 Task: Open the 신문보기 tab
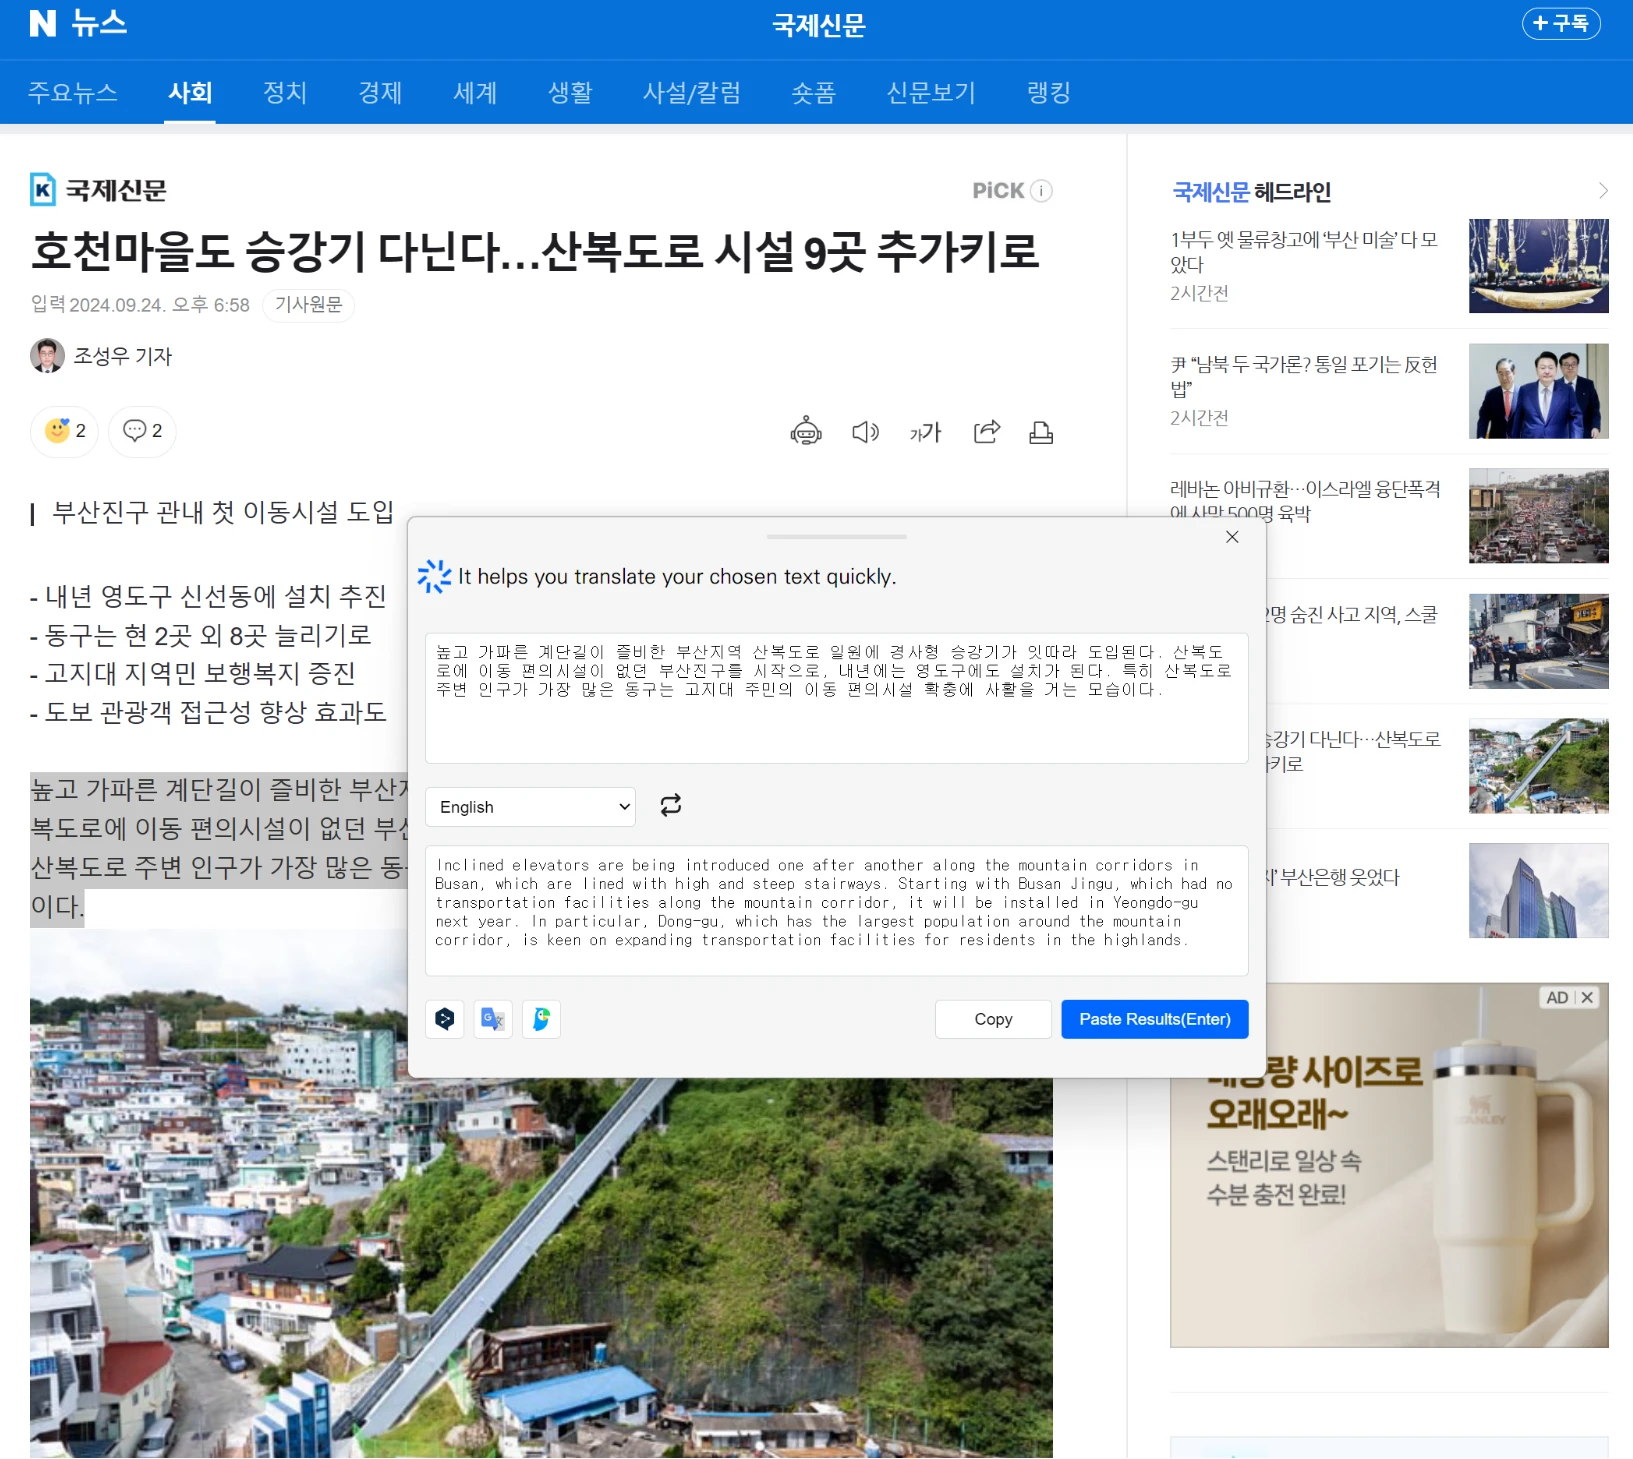point(931,93)
